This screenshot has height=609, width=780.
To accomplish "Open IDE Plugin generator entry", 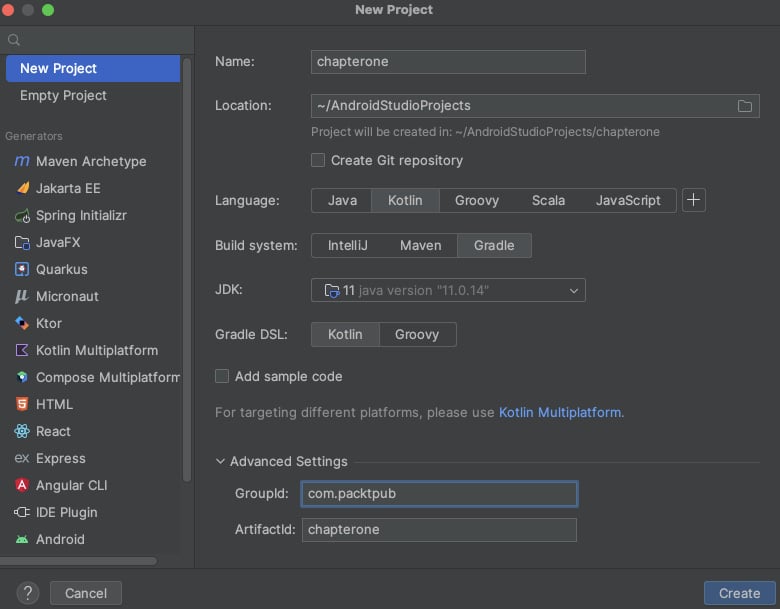I will tap(93, 512).
